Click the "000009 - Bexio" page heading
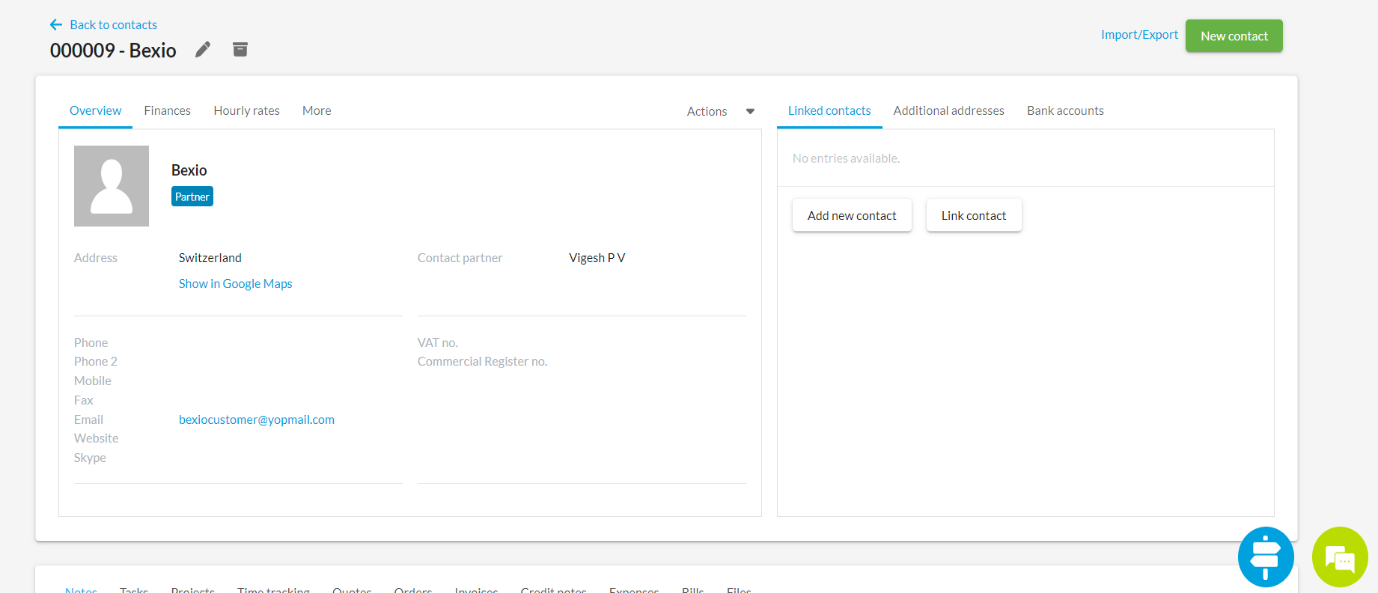Viewport: 1378px width, 593px height. (113, 50)
